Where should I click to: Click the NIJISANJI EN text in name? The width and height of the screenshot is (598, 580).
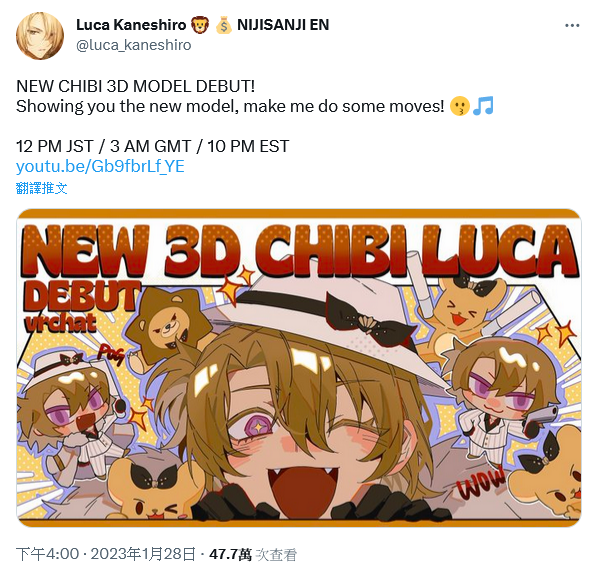(x=283, y=25)
